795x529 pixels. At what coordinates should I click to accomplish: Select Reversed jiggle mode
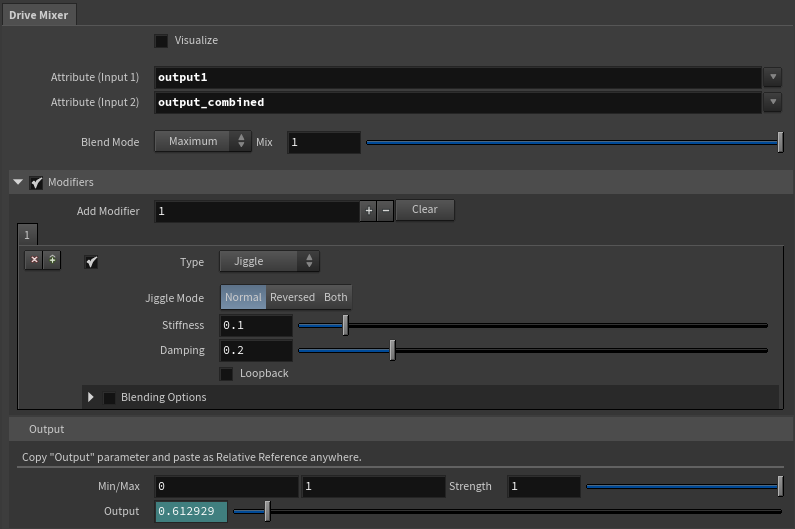pos(292,297)
